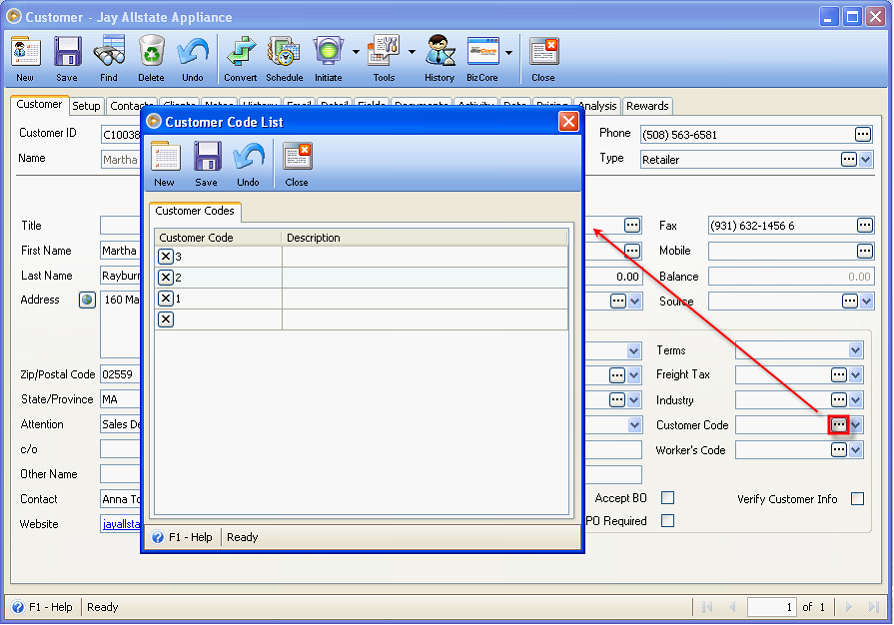This screenshot has height=625, width=894.
Task: Click the Description column header
Action: pyautogui.click(x=425, y=238)
